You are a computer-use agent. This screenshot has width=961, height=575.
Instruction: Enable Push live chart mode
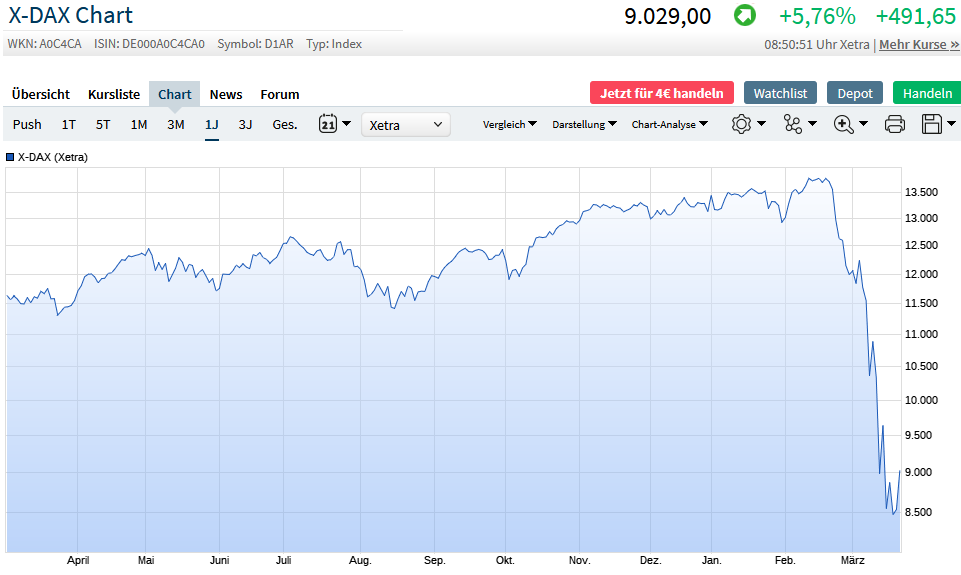[27, 124]
